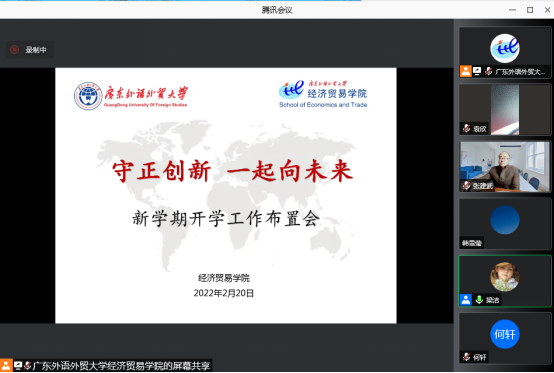Click the screen share icon on first participant
Image resolution: width=554 pixels, height=373 pixels.
pyautogui.click(x=477, y=71)
